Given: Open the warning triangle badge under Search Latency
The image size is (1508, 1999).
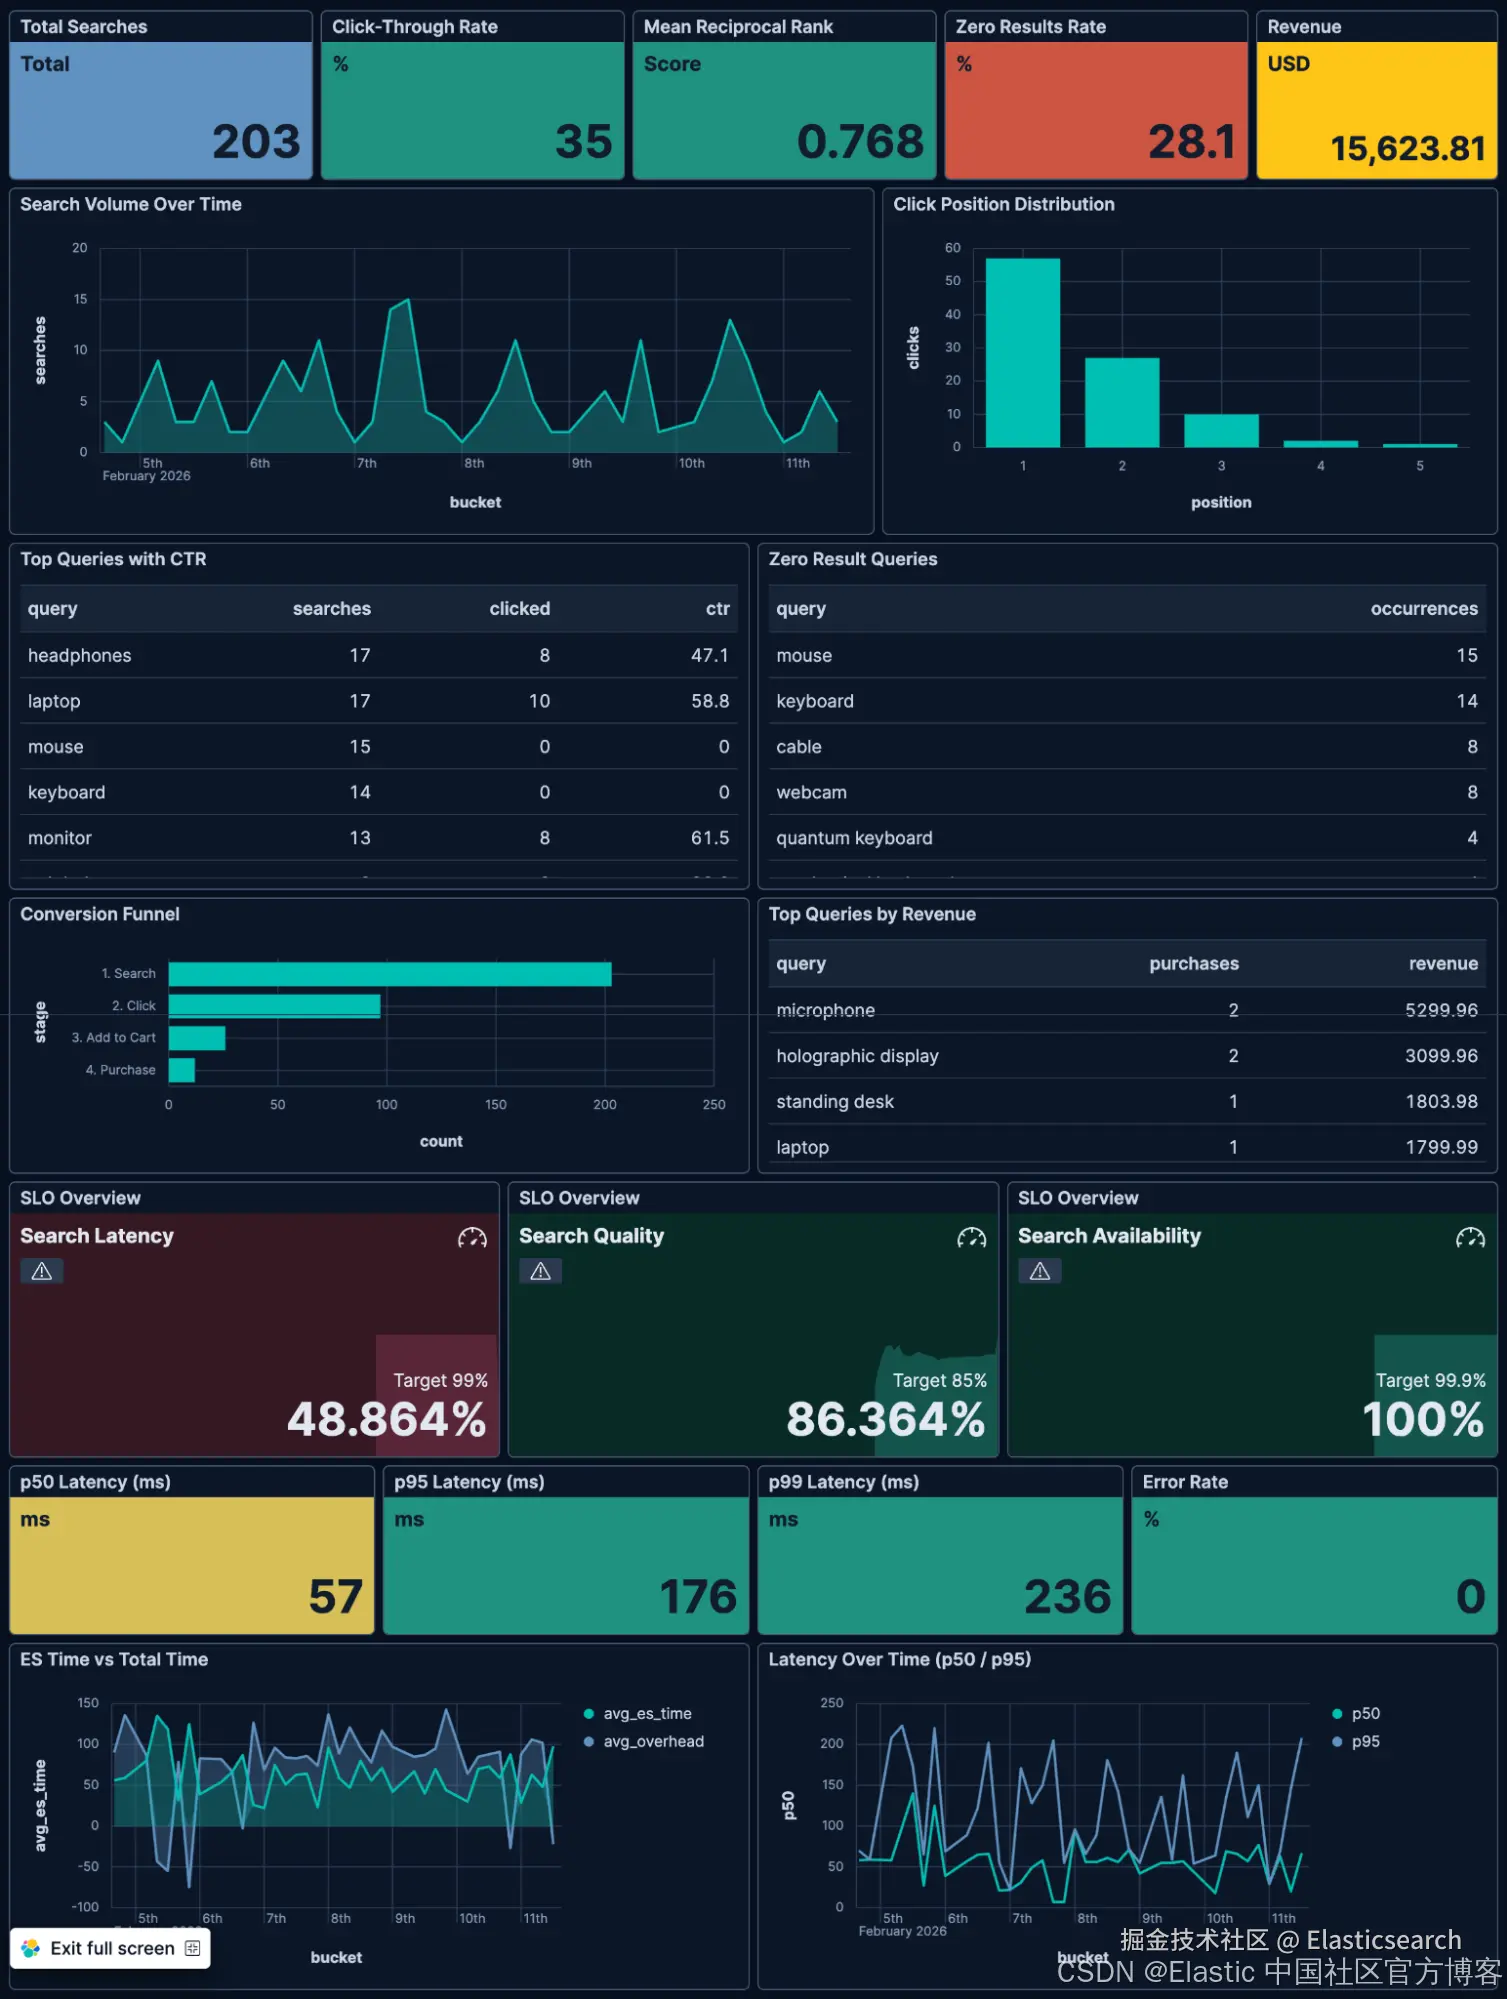Looking at the screenshot, I should (42, 1271).
